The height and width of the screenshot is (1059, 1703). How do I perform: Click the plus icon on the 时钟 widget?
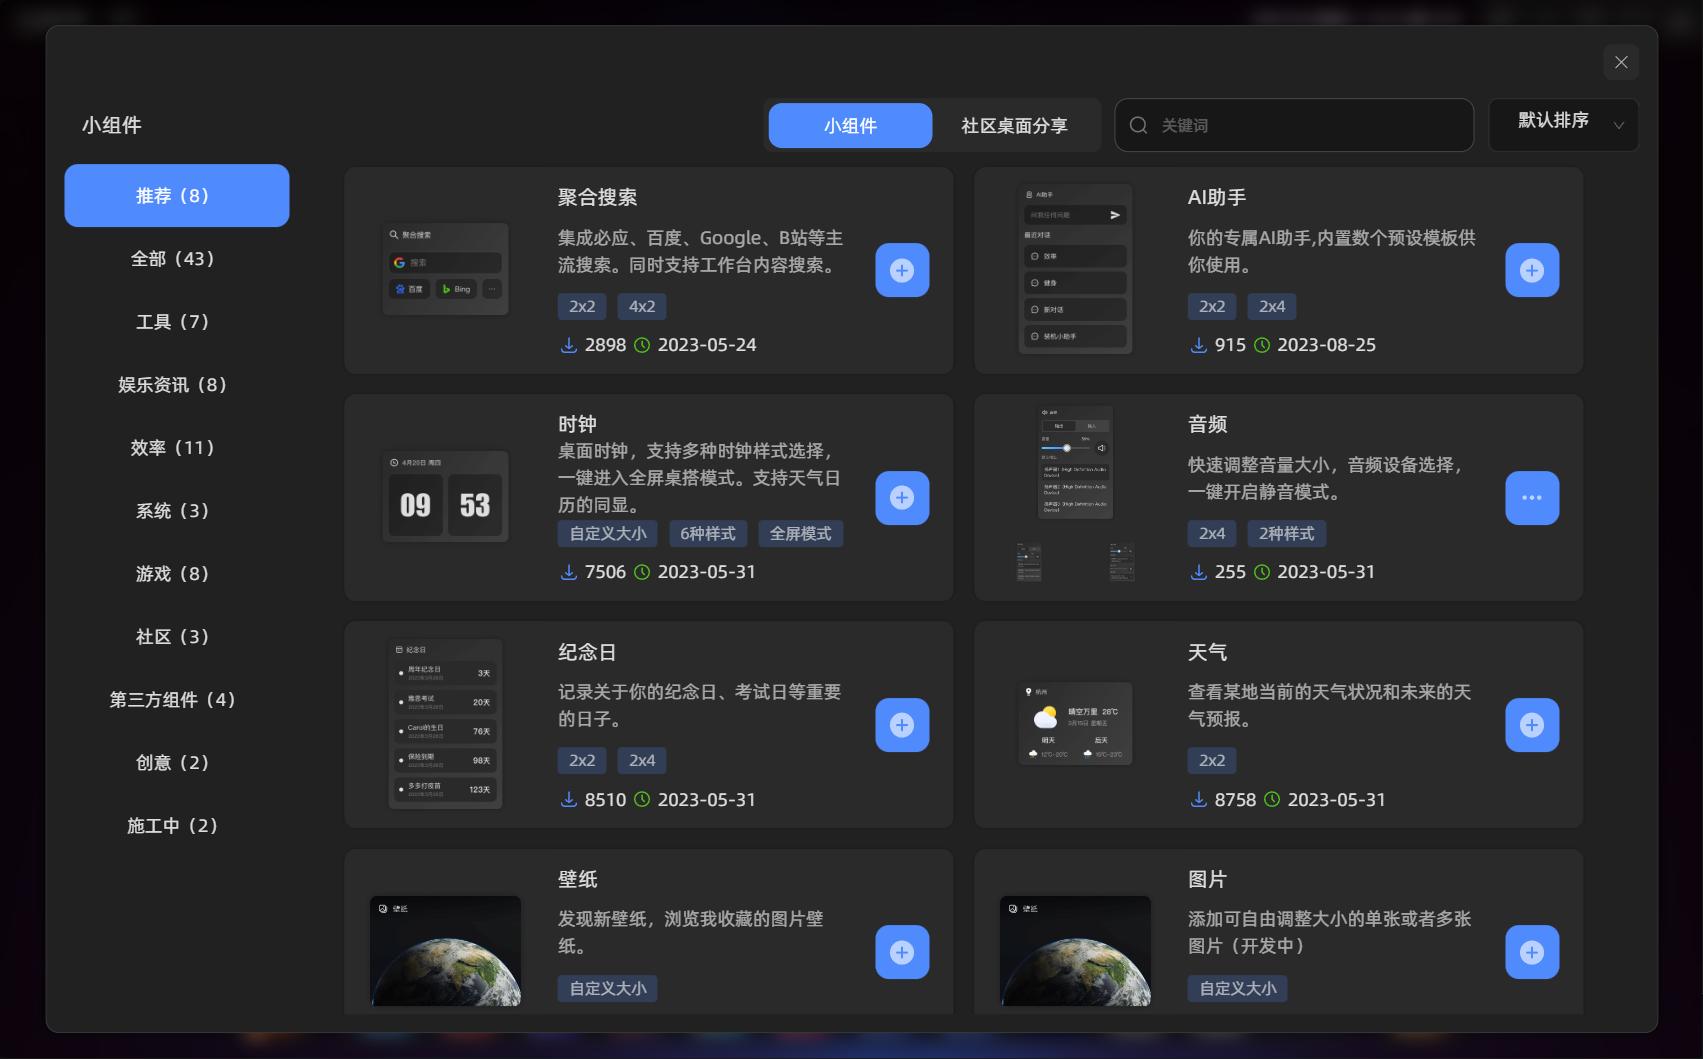901,497
